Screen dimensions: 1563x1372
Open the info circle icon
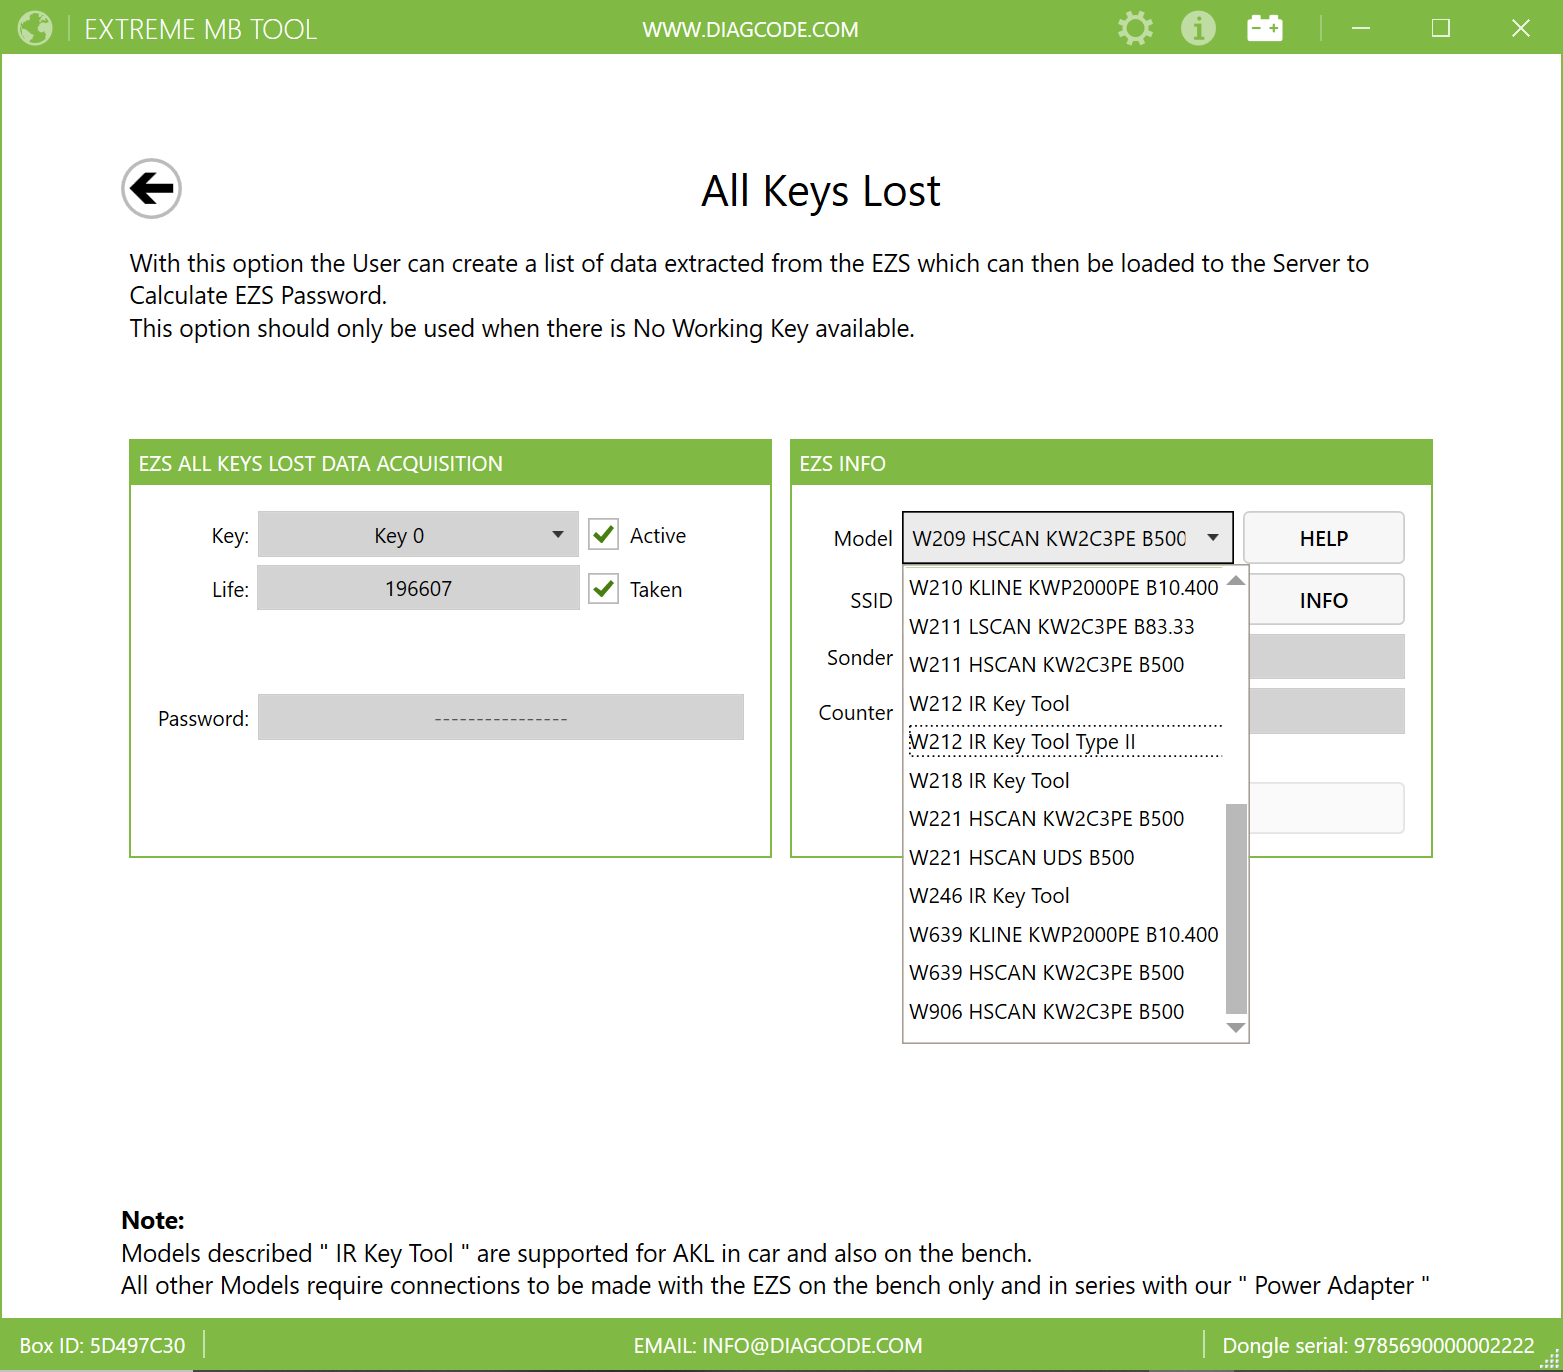click(1198, 28)
